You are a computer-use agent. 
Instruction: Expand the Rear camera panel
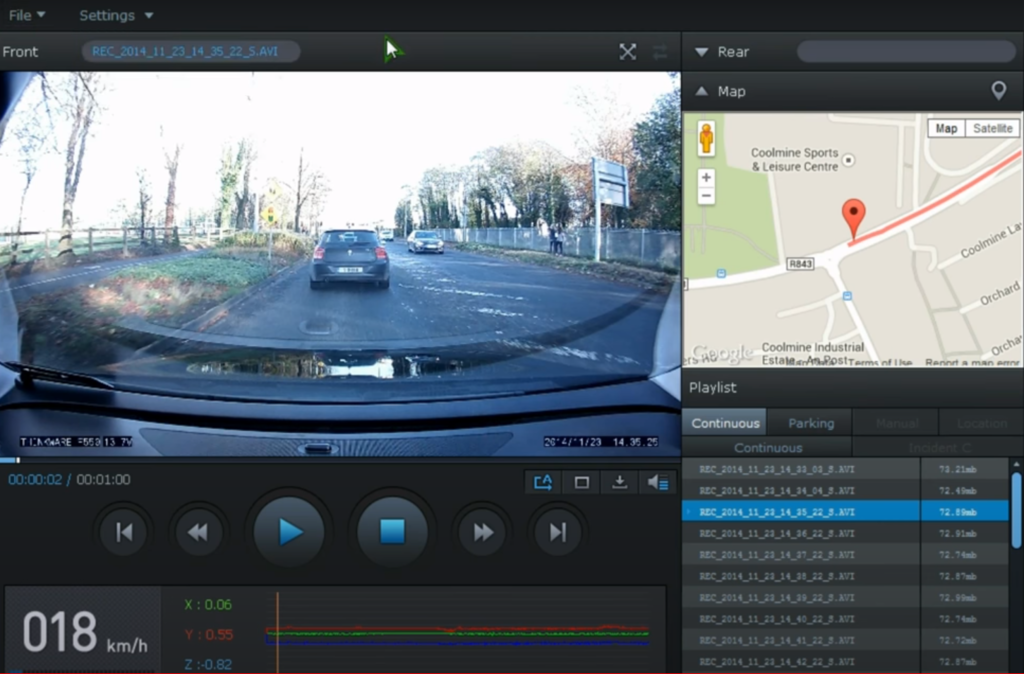701,52
